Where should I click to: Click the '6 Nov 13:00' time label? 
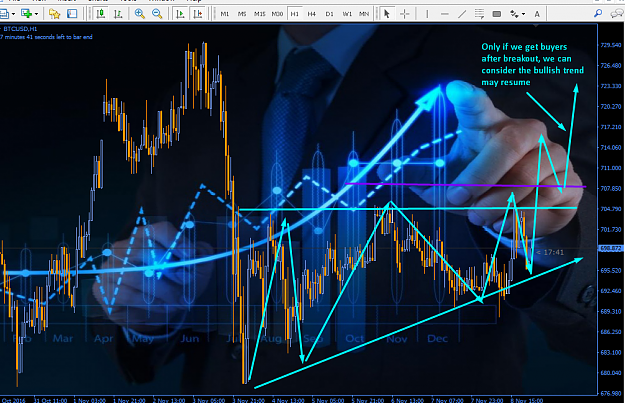pos(407,400)
